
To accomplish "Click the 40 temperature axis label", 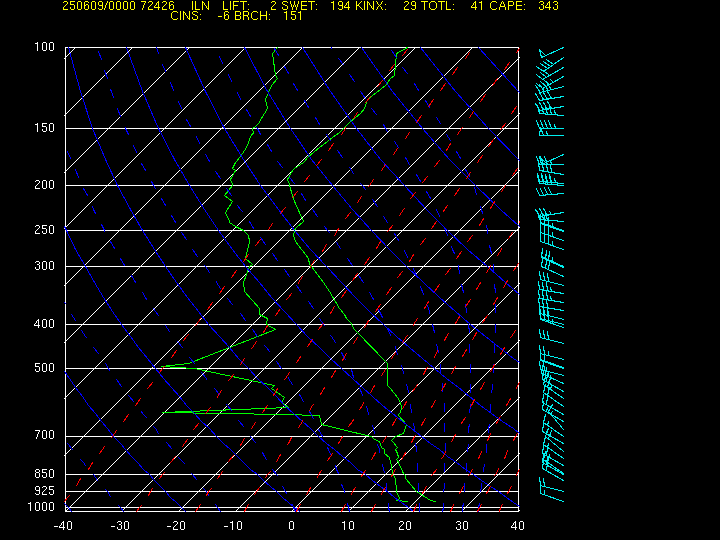I will coord(518,526).
